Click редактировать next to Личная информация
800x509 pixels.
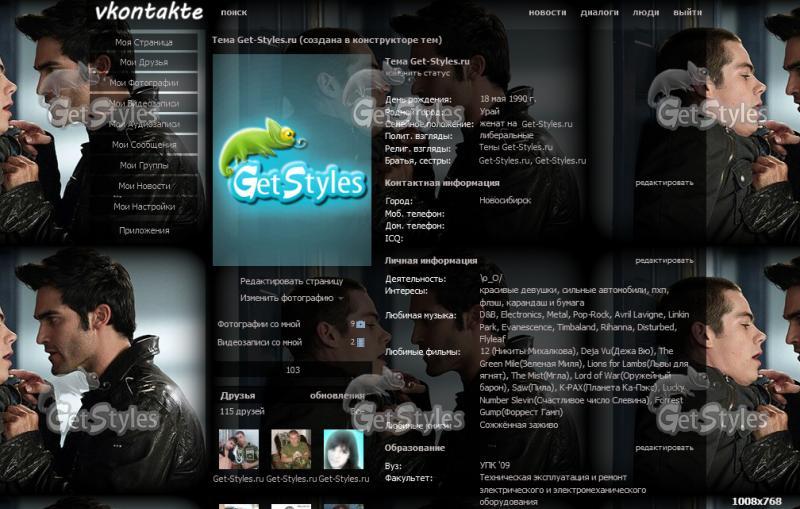664,261
